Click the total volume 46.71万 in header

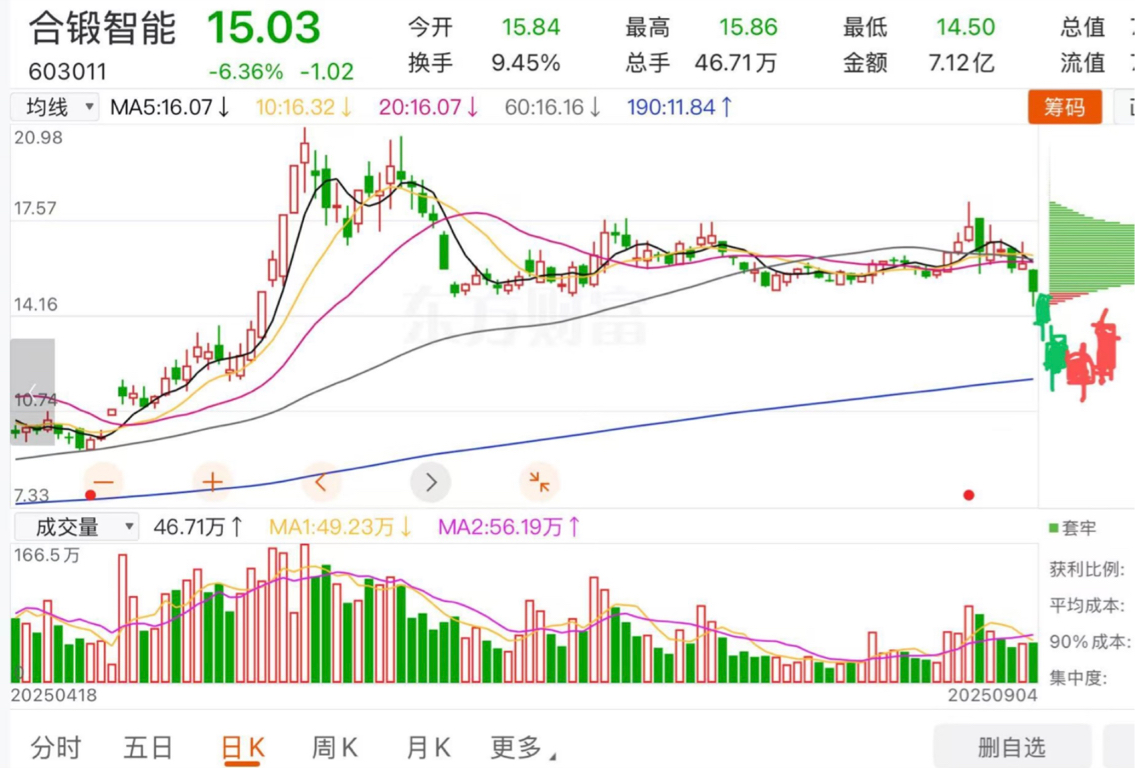[x=735, y=63]
